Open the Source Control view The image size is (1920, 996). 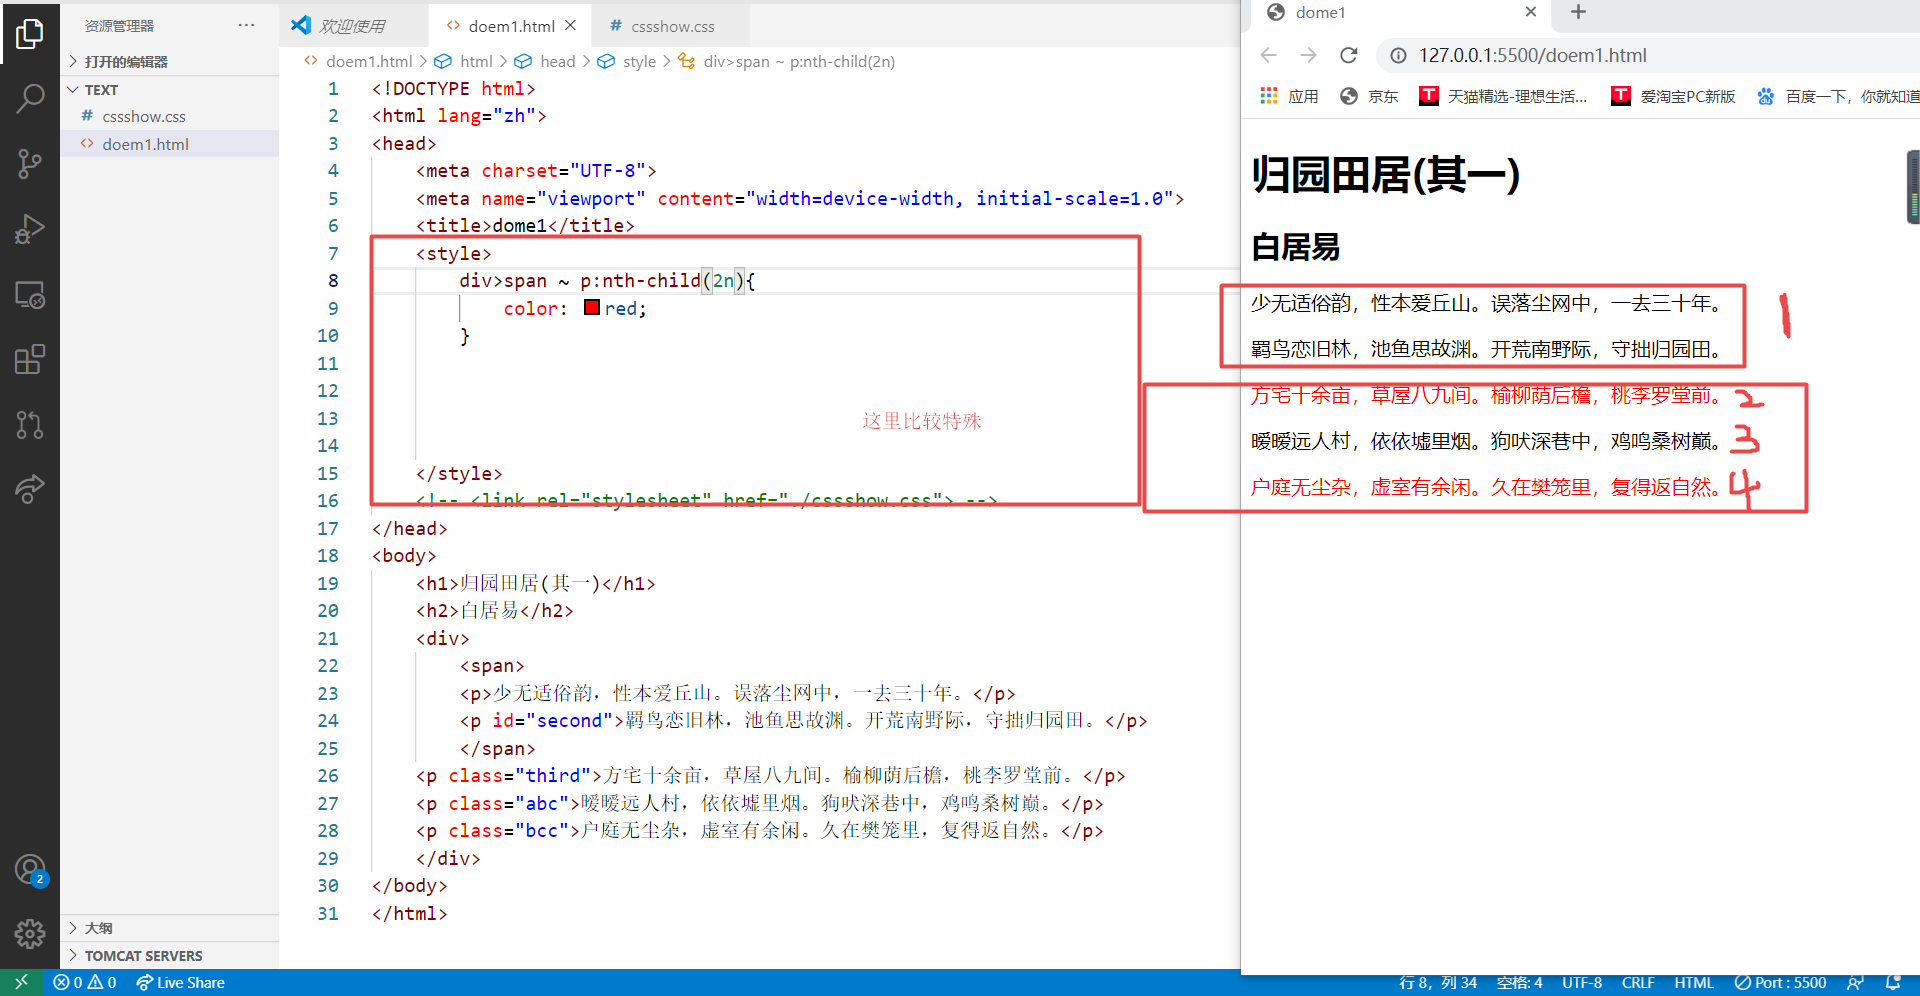(30, 163)
